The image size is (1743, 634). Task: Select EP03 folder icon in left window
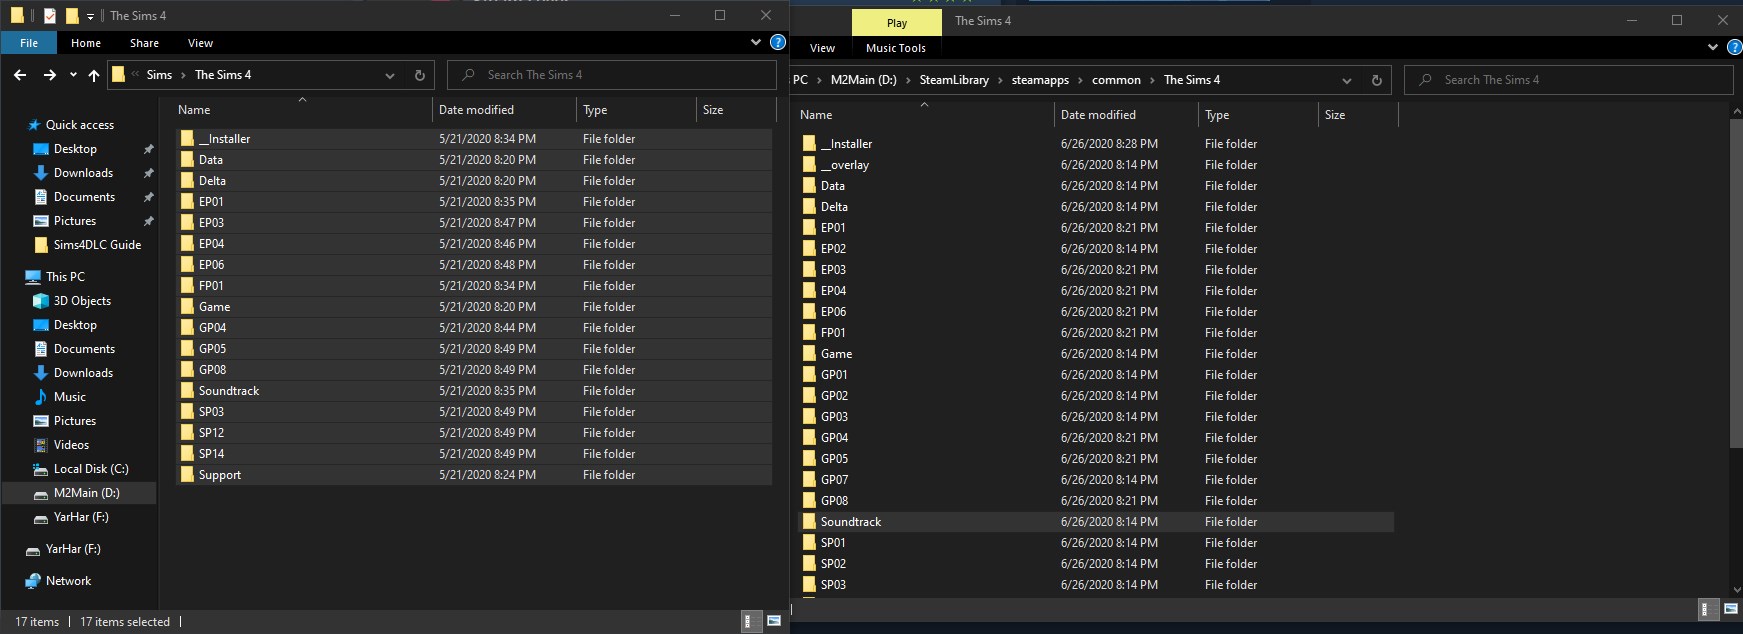coord(187,223)
